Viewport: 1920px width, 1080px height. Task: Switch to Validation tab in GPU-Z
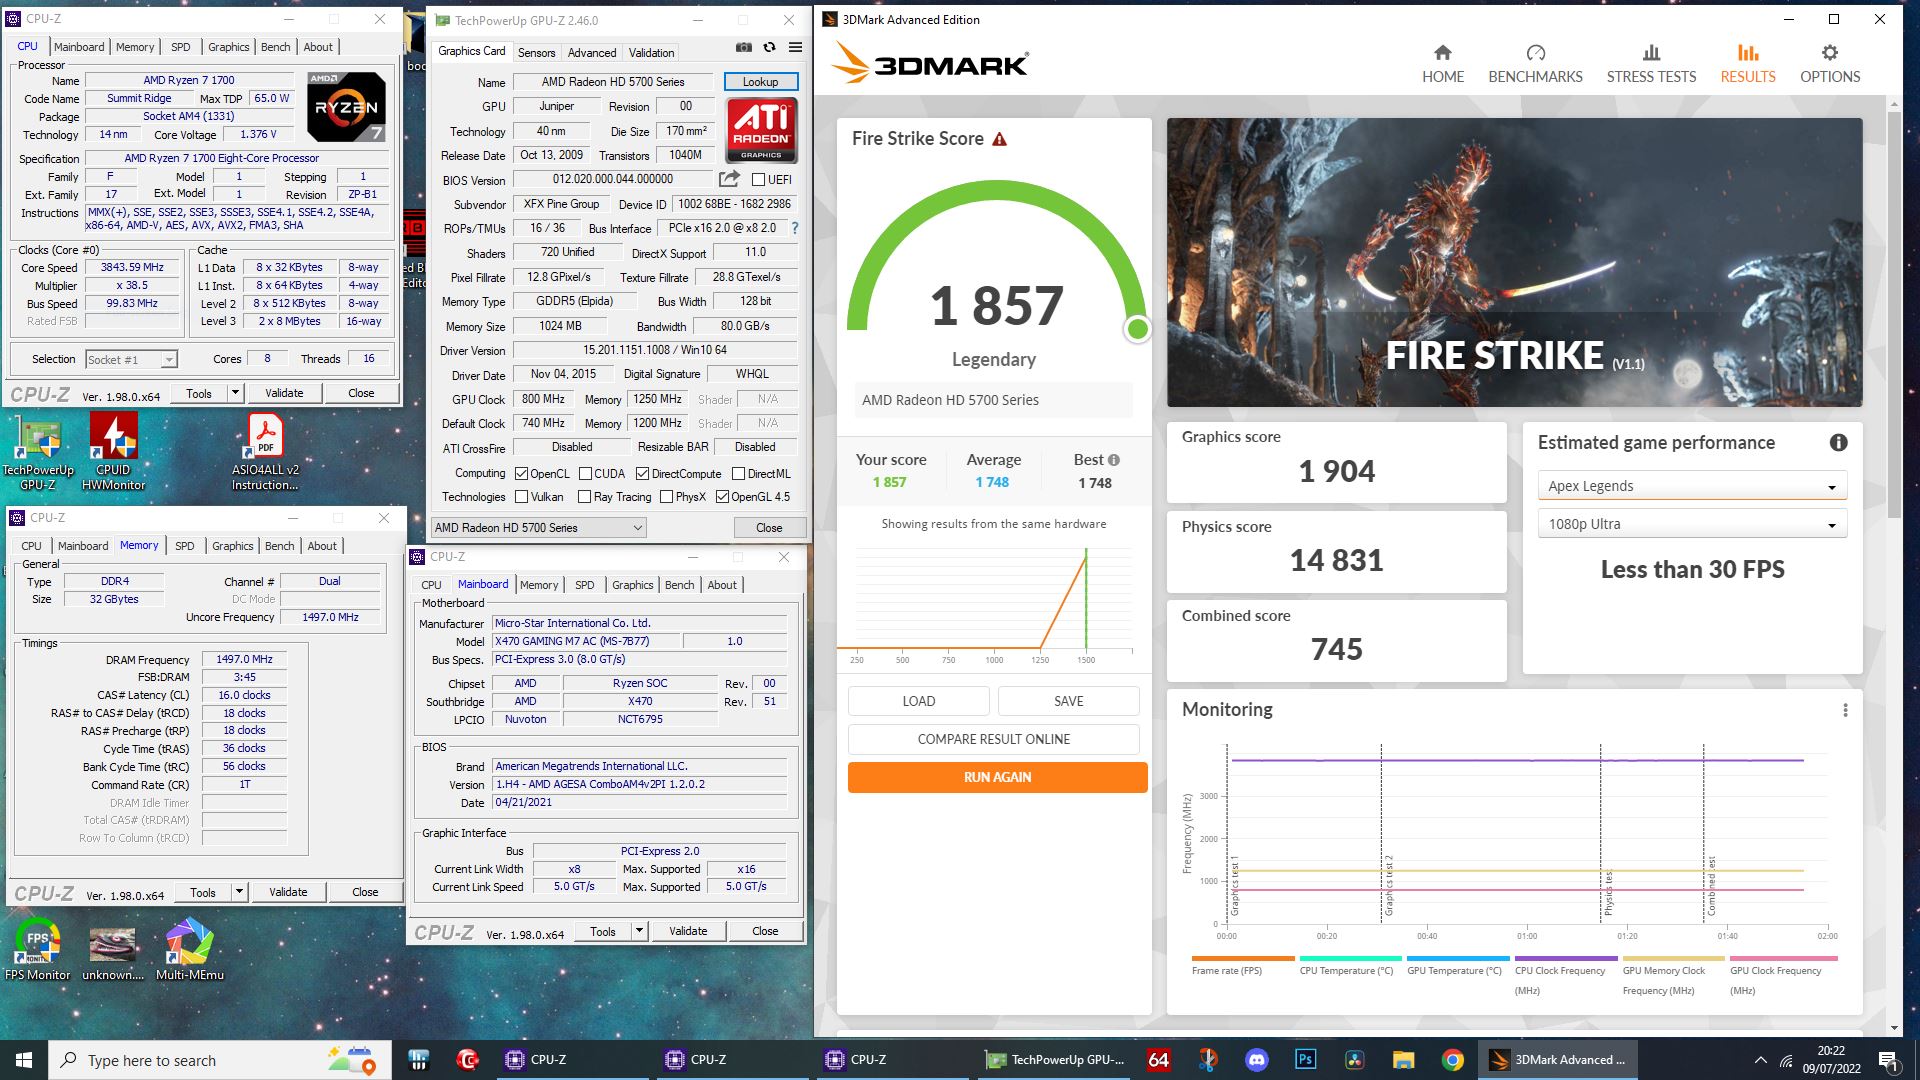[651, 53]
